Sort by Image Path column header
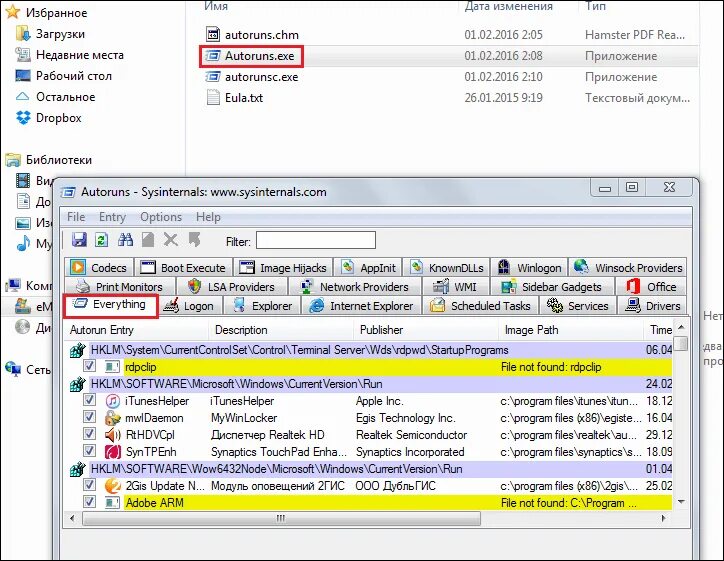This screenshot has height=561, width=724. [571, 330]
